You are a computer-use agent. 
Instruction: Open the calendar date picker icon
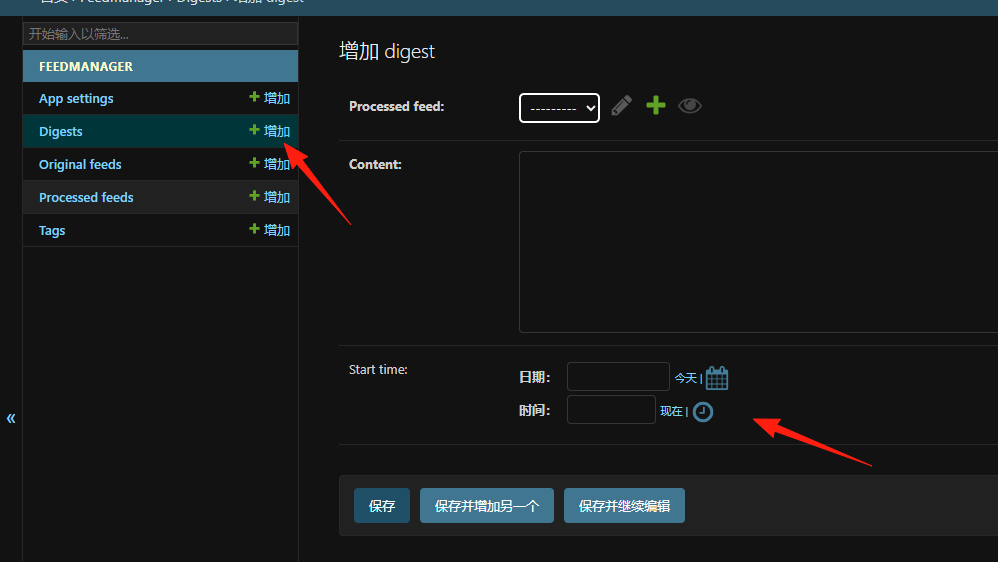pos(717,377)
